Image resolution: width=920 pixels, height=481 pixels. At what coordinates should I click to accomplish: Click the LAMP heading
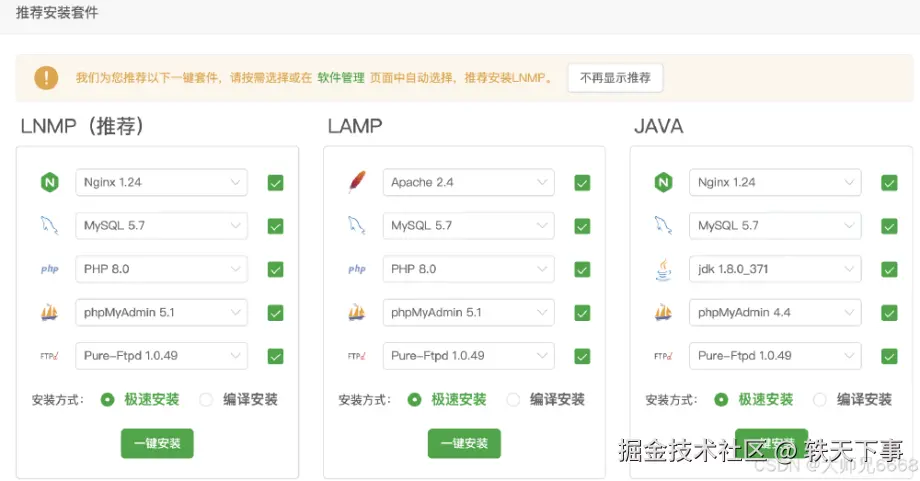pyautogui.click(x=355, y=126)
